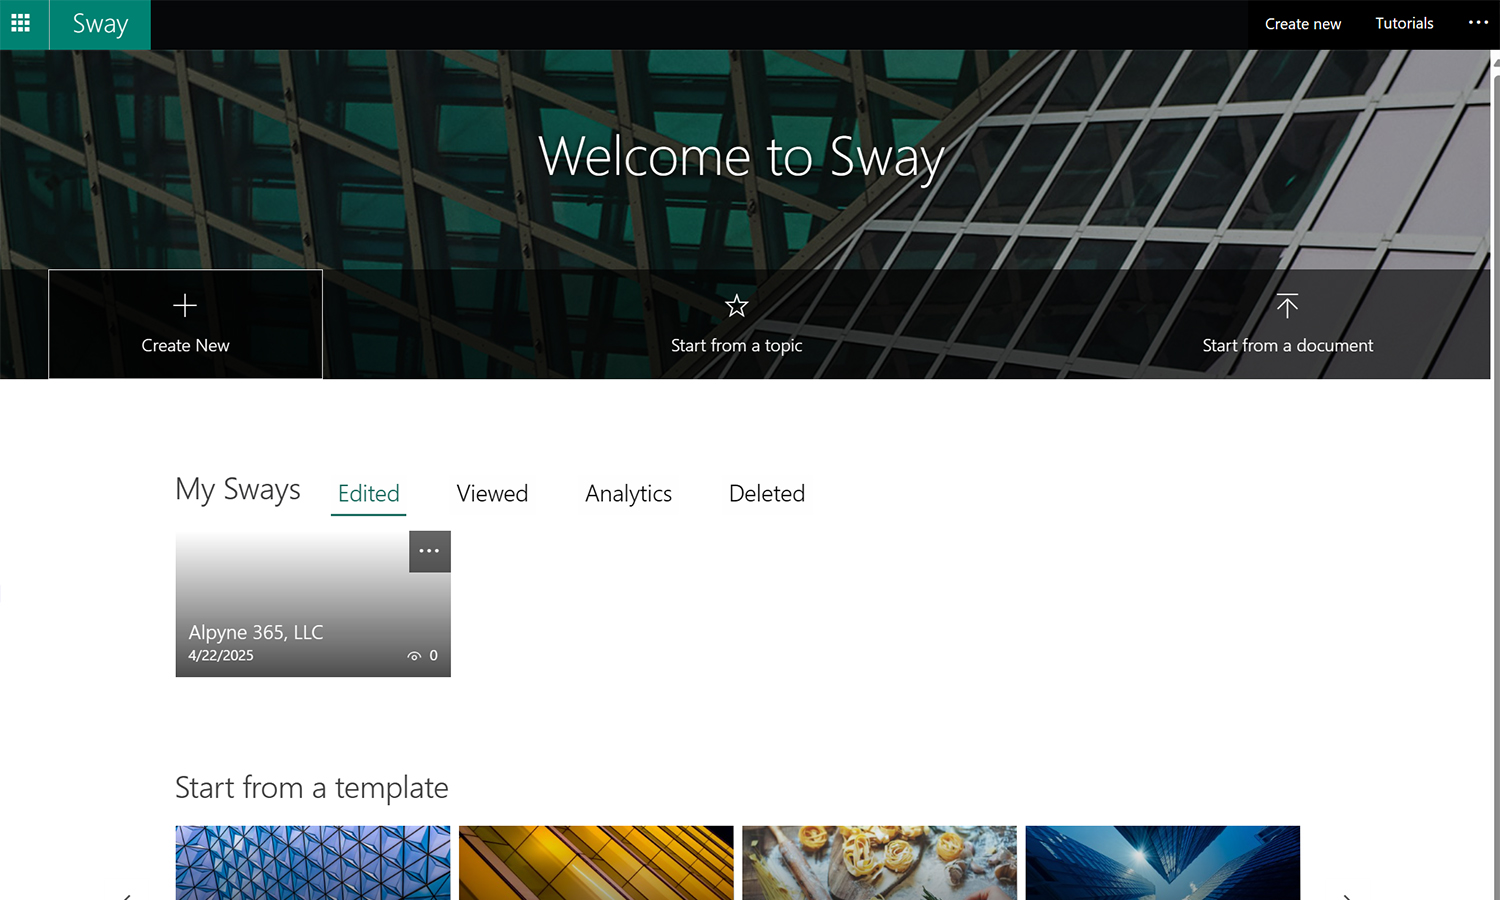This screenshot has height=900, width=1500.
Task: Select the Edited tab under My Sways
Action: pos(368,493)
